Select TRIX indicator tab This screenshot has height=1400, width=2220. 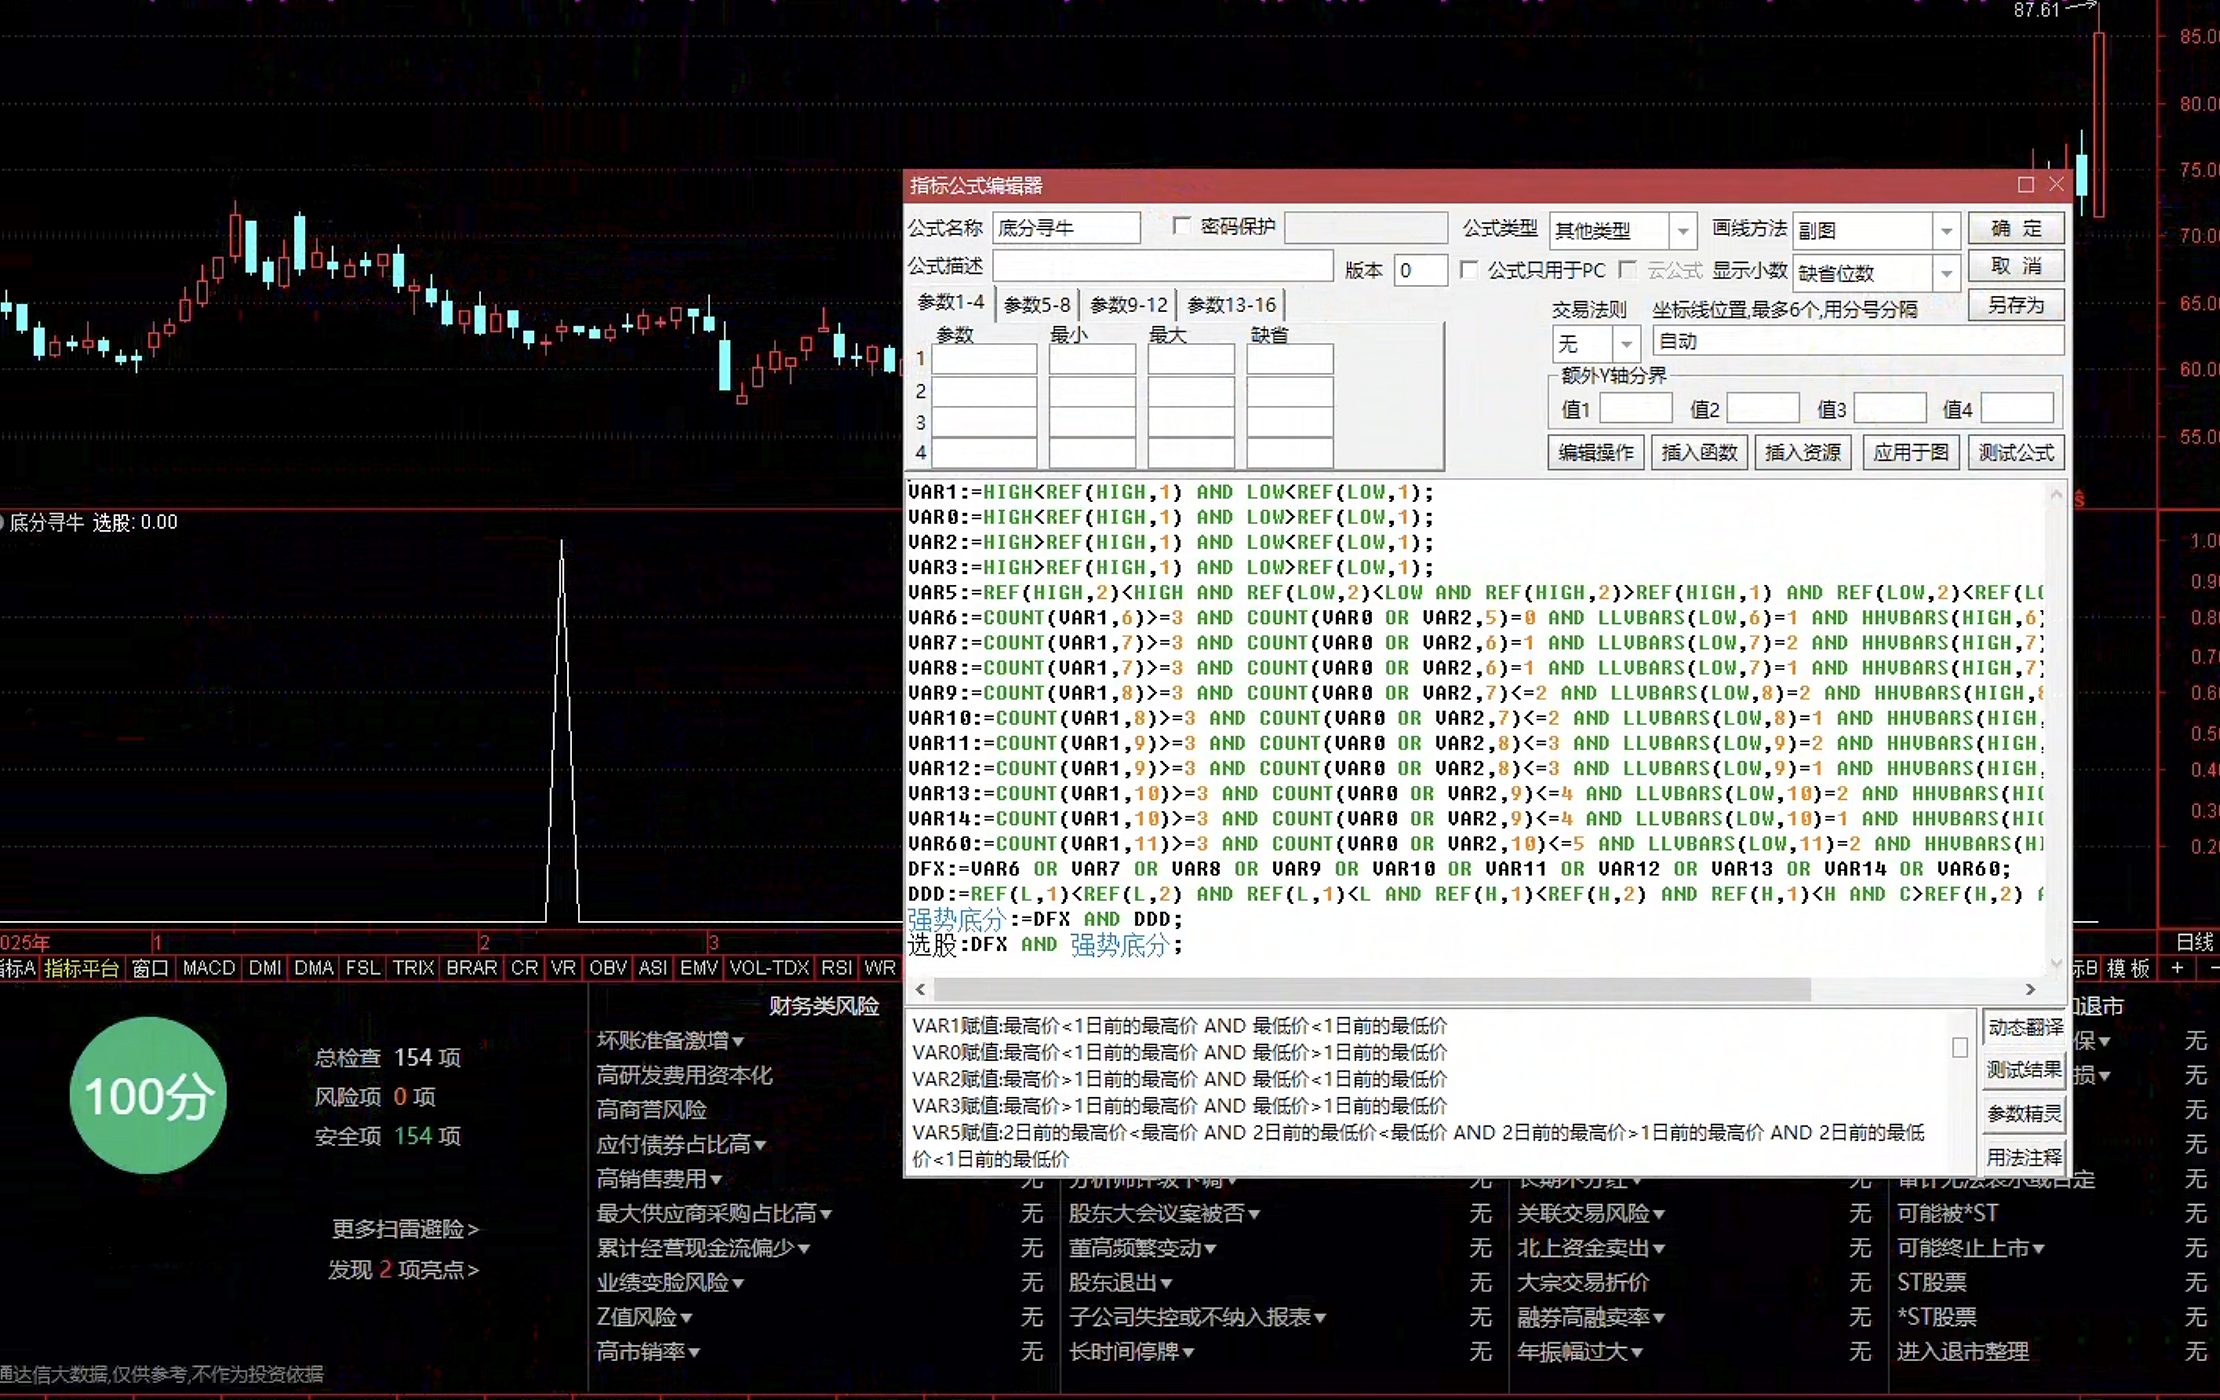coord(412,968)
